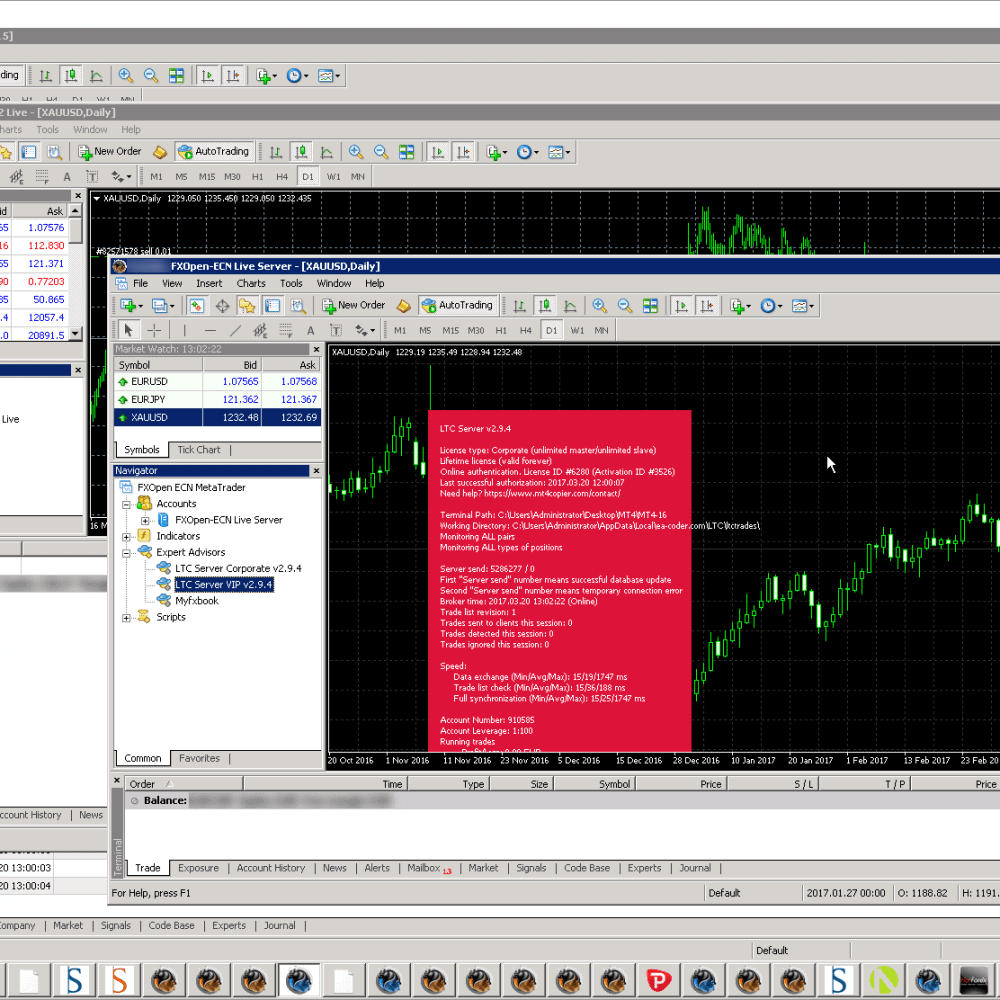Pick the Vertical Line tool in FXOpen-ECN window
This screenshot has height=1000, width=1000.
point(184,330)
